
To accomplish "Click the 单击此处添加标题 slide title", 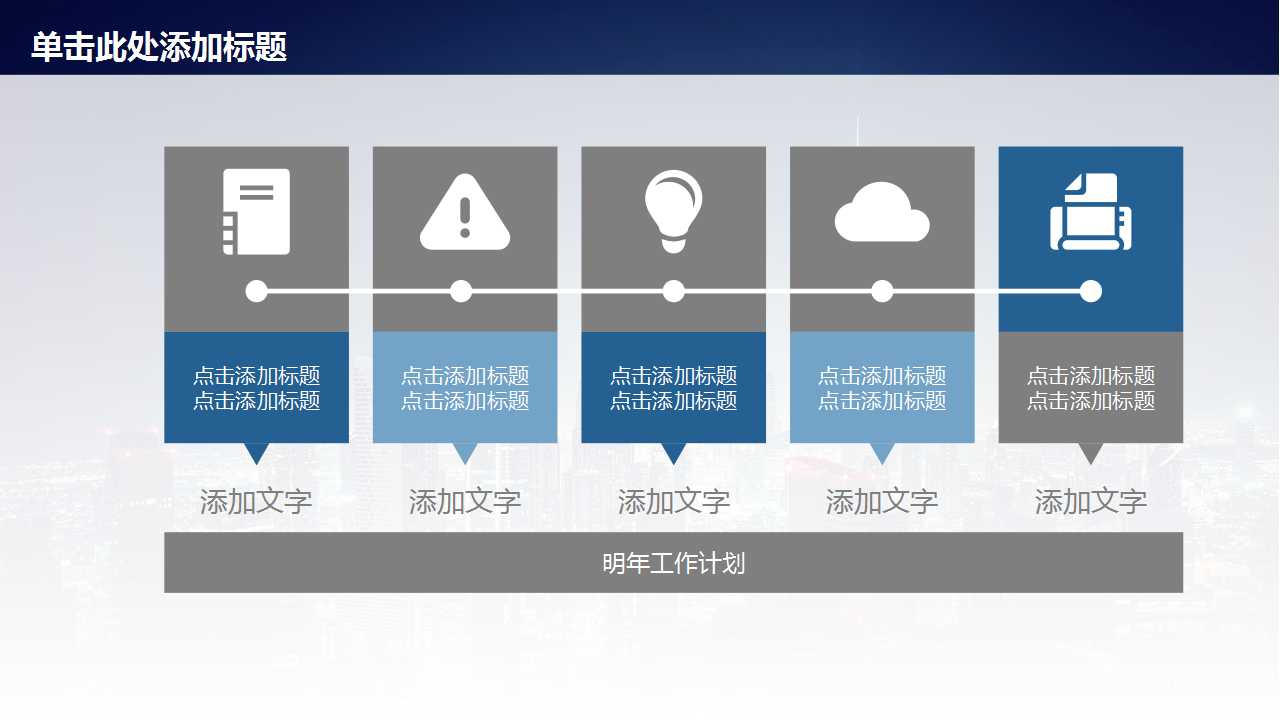I will point(159,47).
